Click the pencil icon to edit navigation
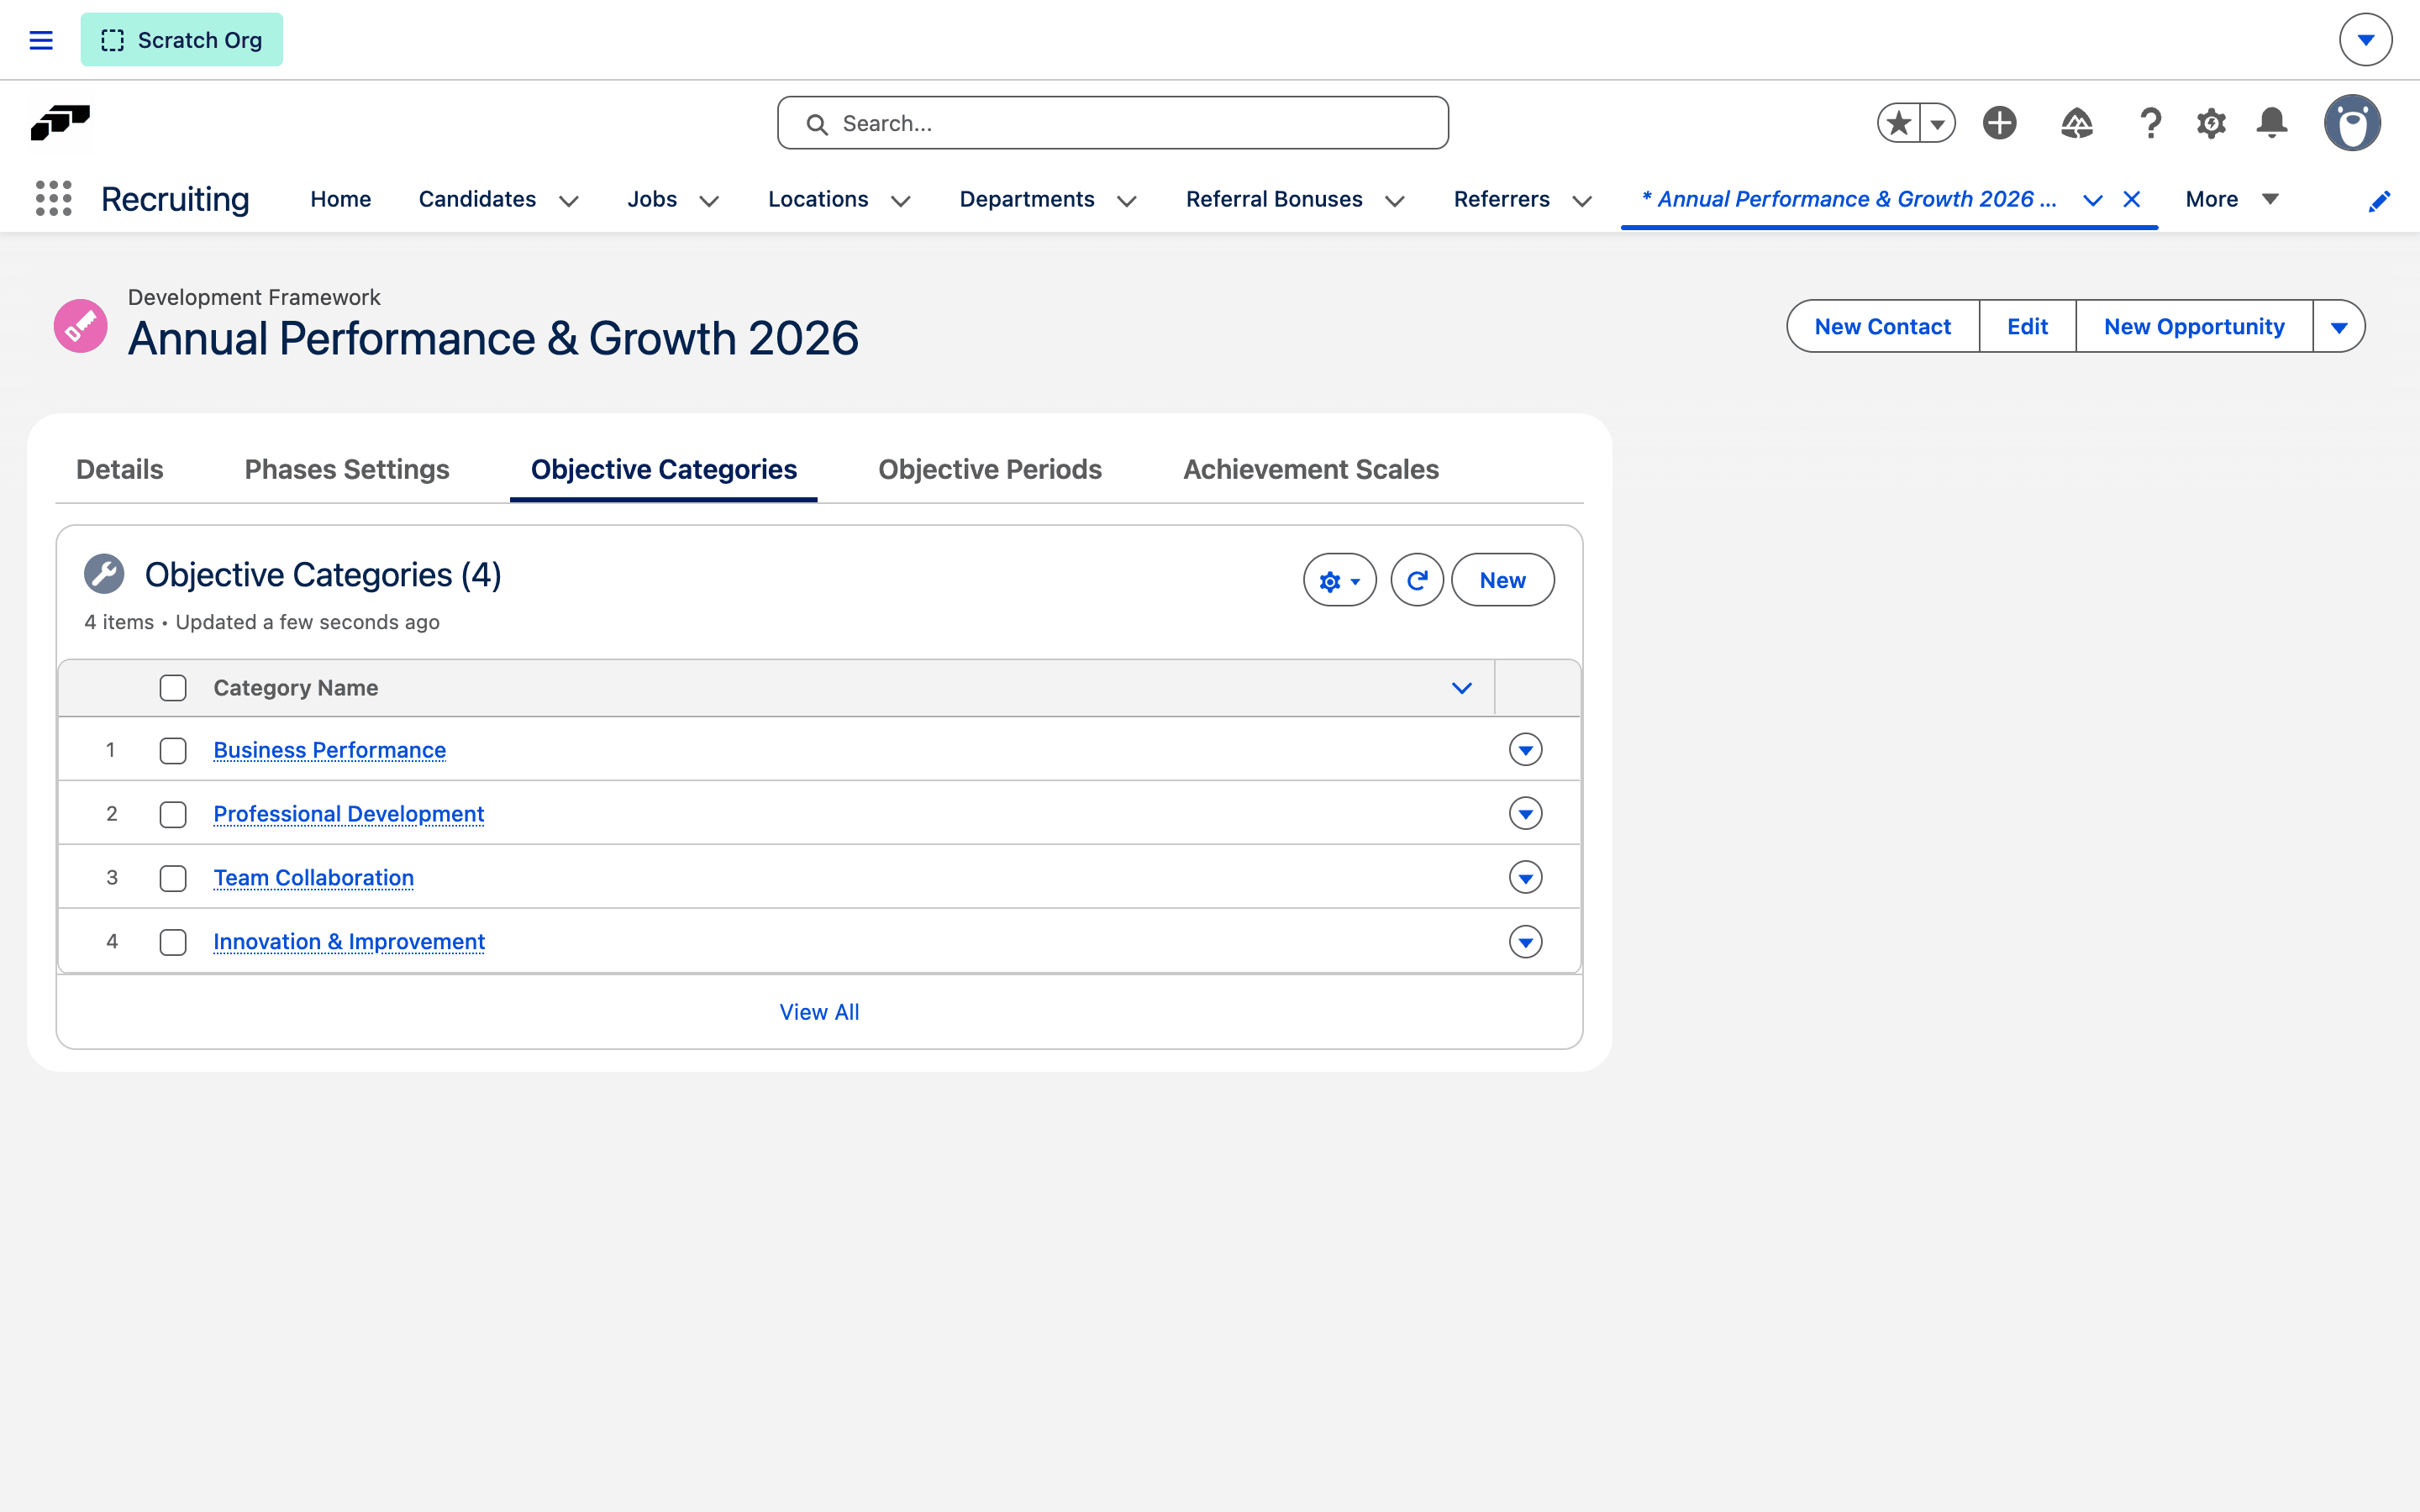 (2379, 201)
